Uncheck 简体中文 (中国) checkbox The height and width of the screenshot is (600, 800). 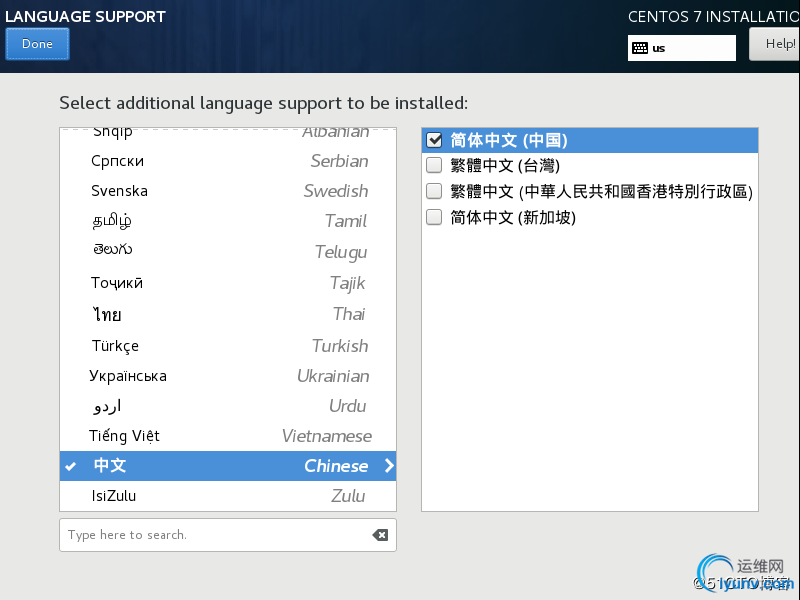click(434, 139)
